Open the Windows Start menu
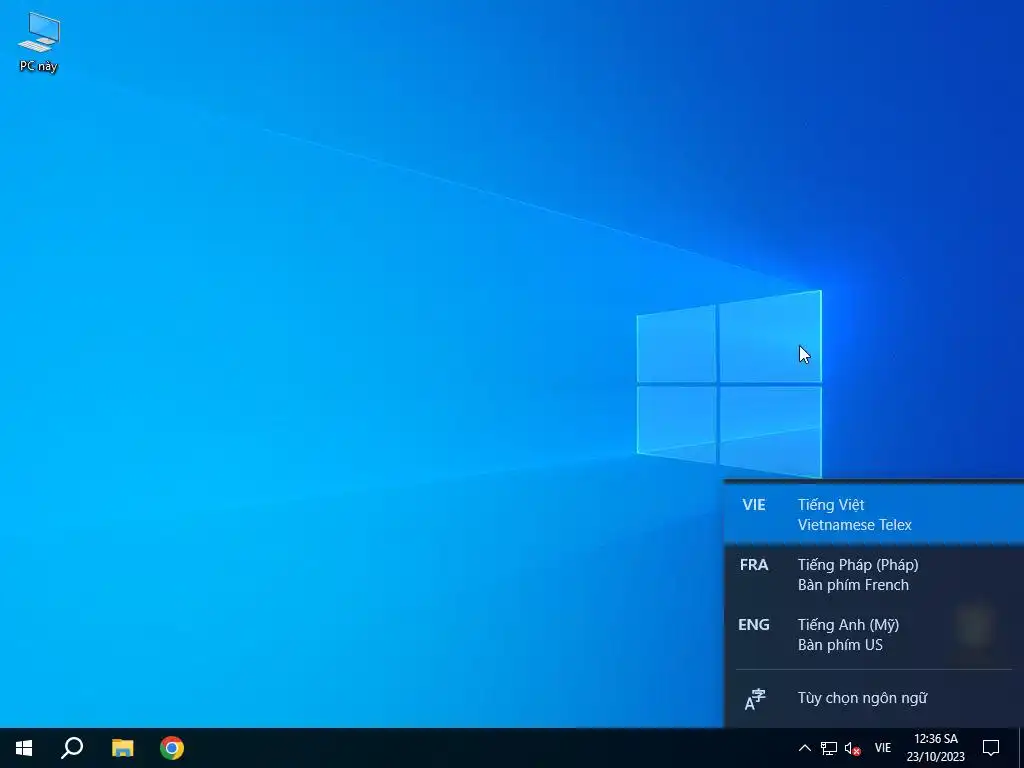This screenshot has width=1024, height=768. click(x=24, y=748)
